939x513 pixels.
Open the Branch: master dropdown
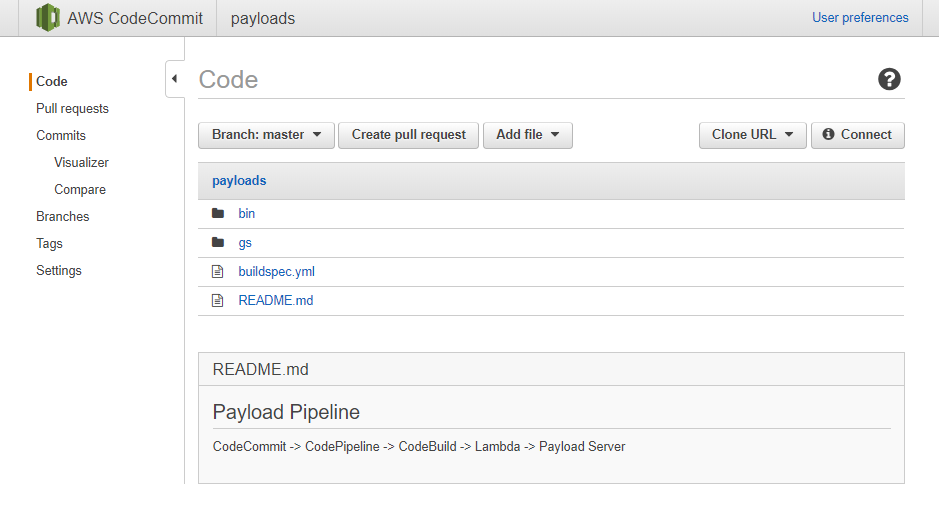tap(266, 135)
